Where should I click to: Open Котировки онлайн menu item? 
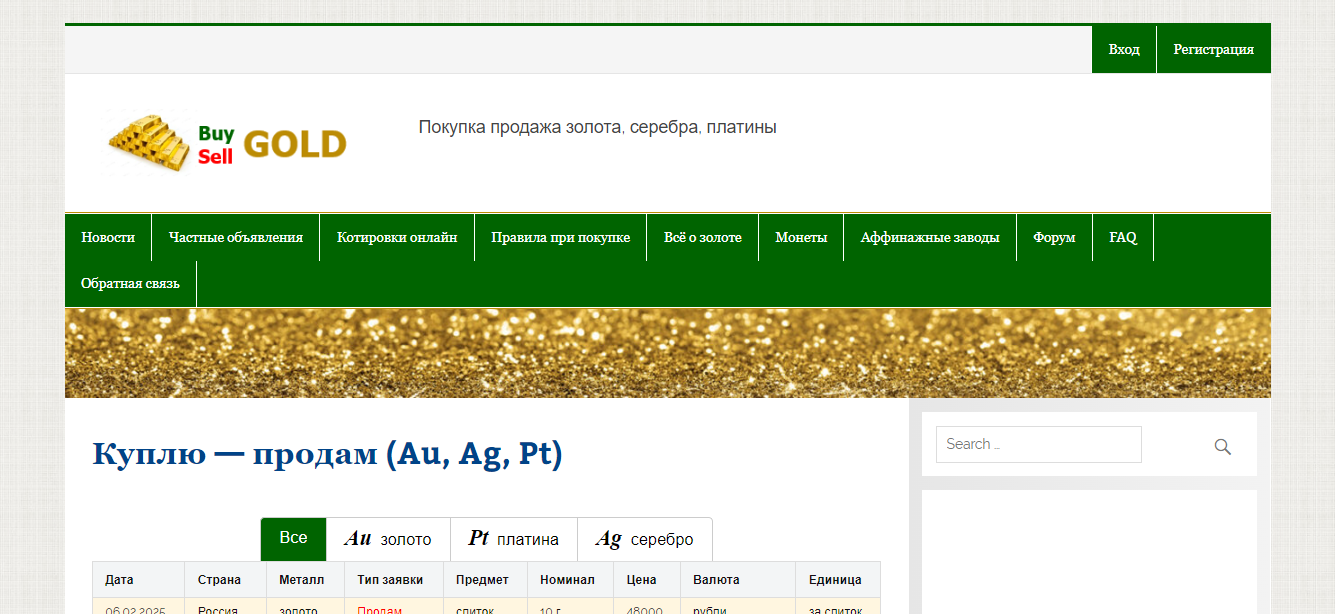pos(397,237)
